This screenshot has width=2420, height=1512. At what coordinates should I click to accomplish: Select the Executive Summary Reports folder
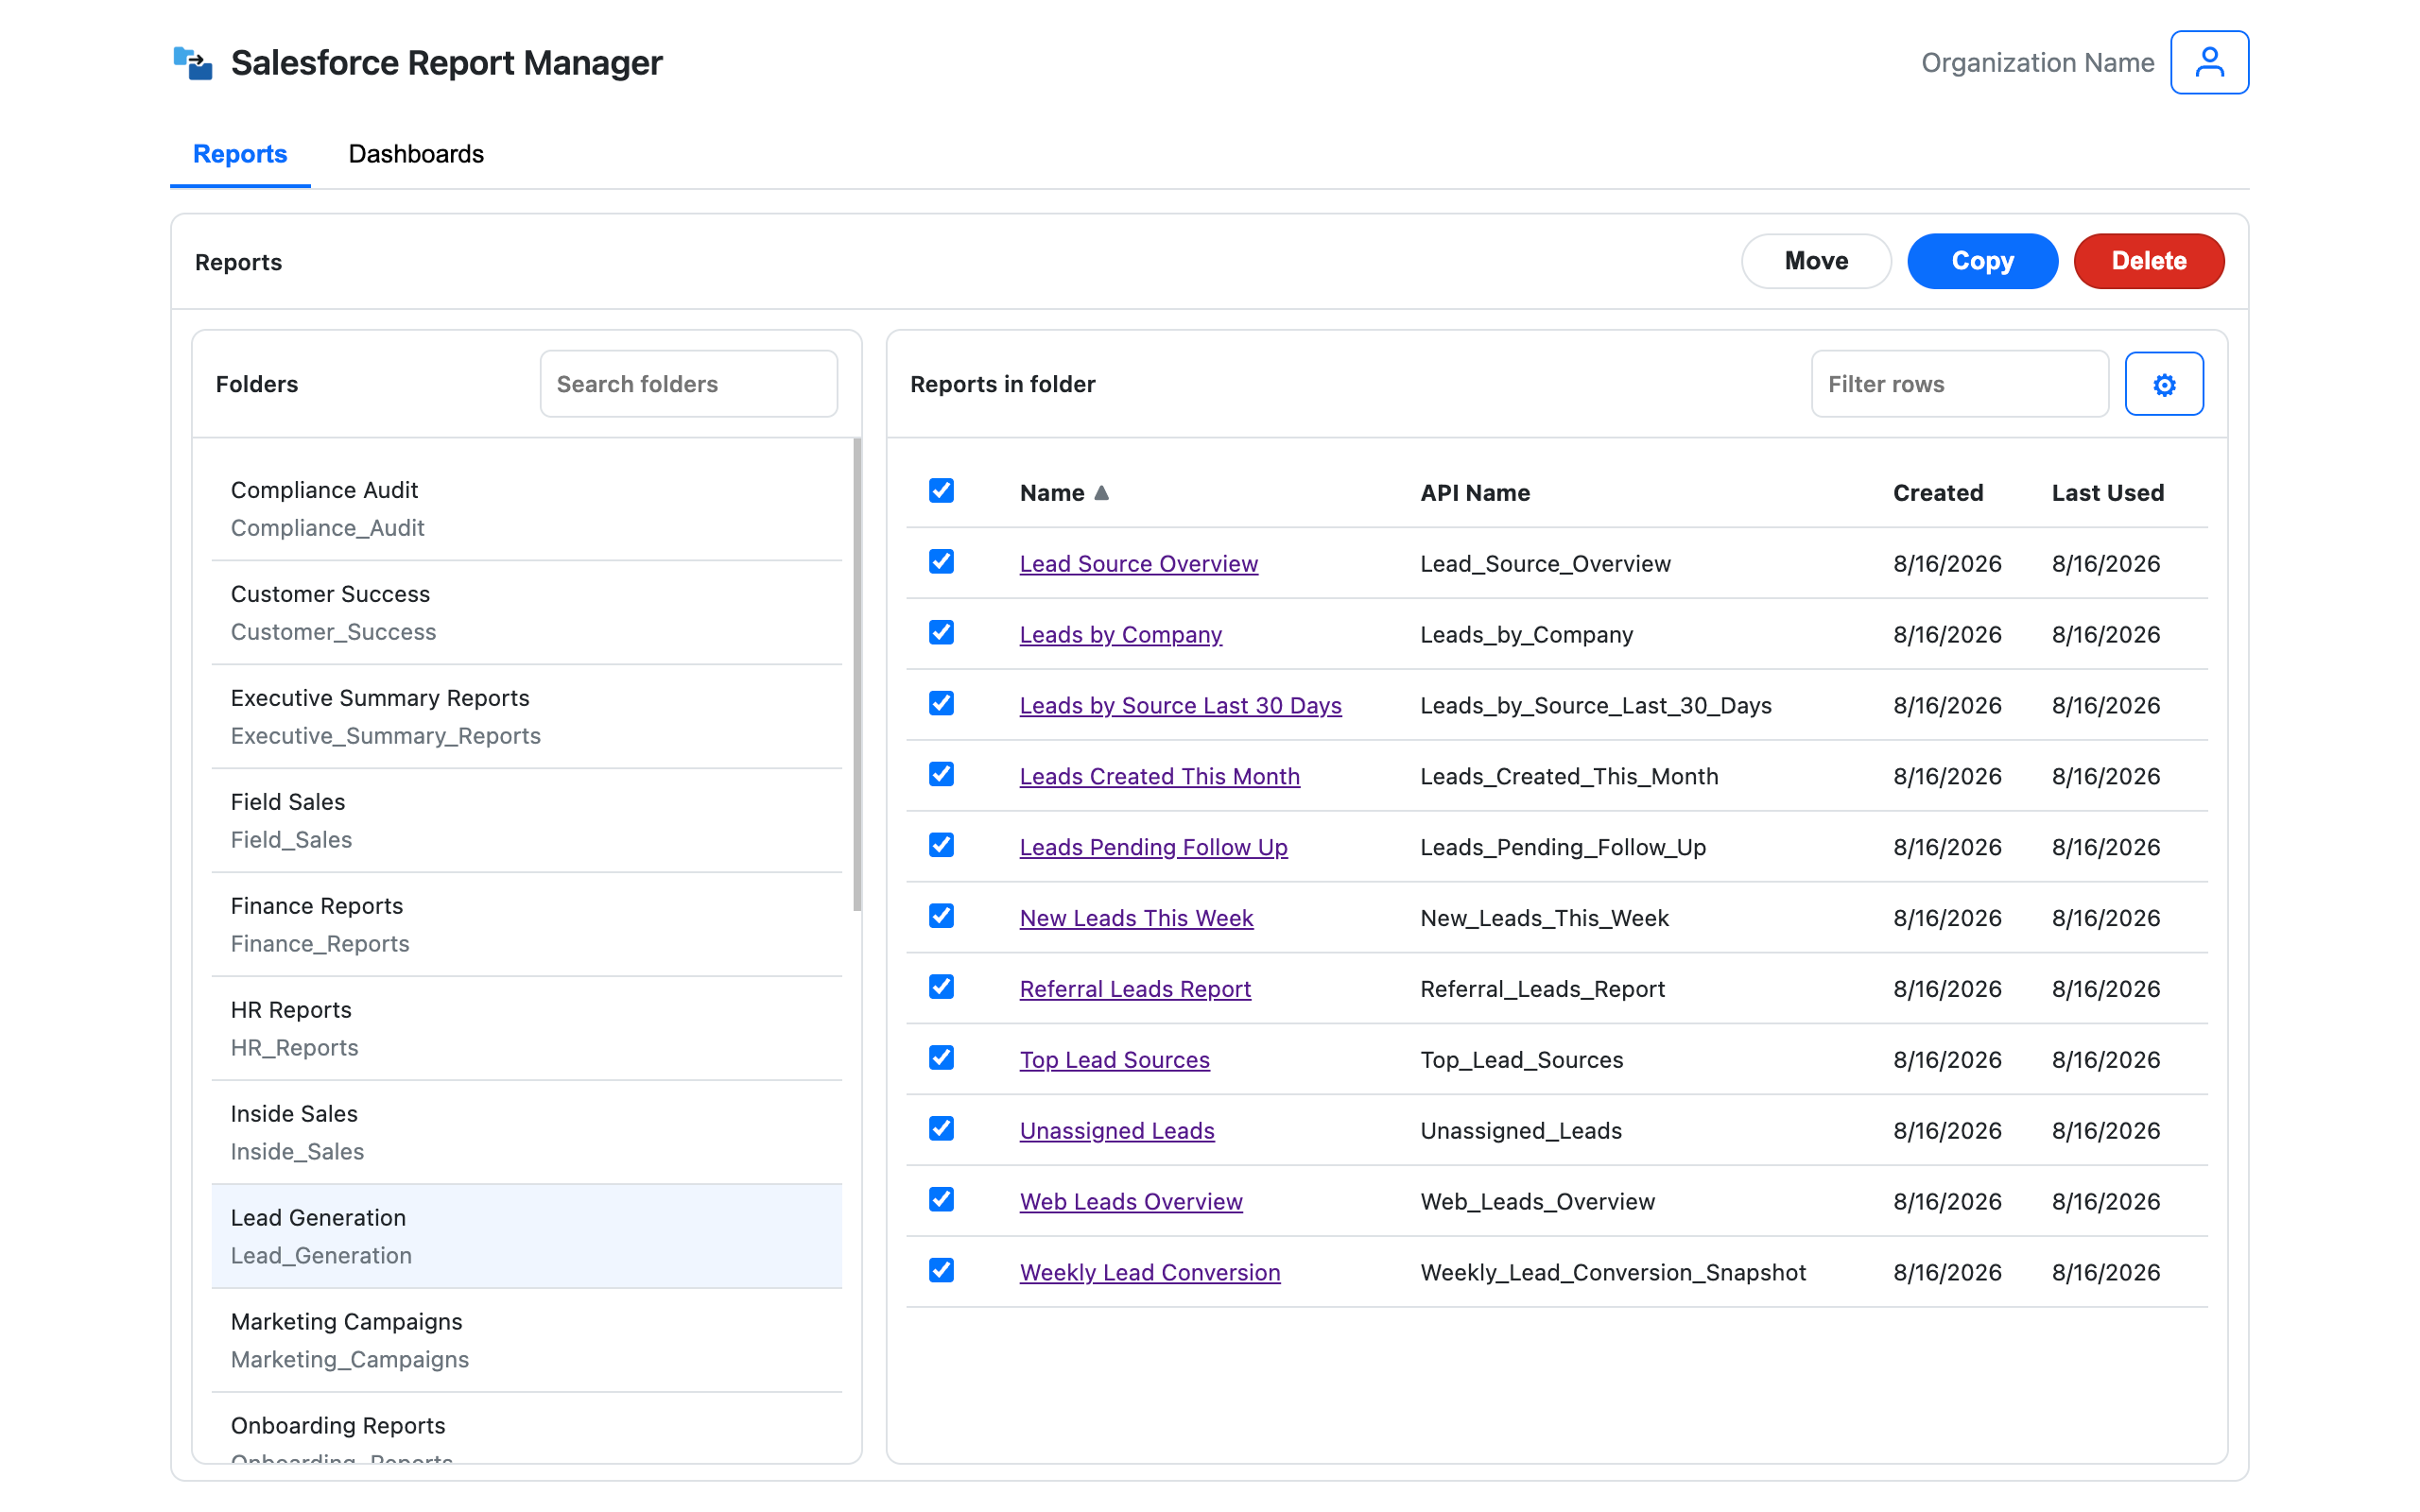point(526,717)
